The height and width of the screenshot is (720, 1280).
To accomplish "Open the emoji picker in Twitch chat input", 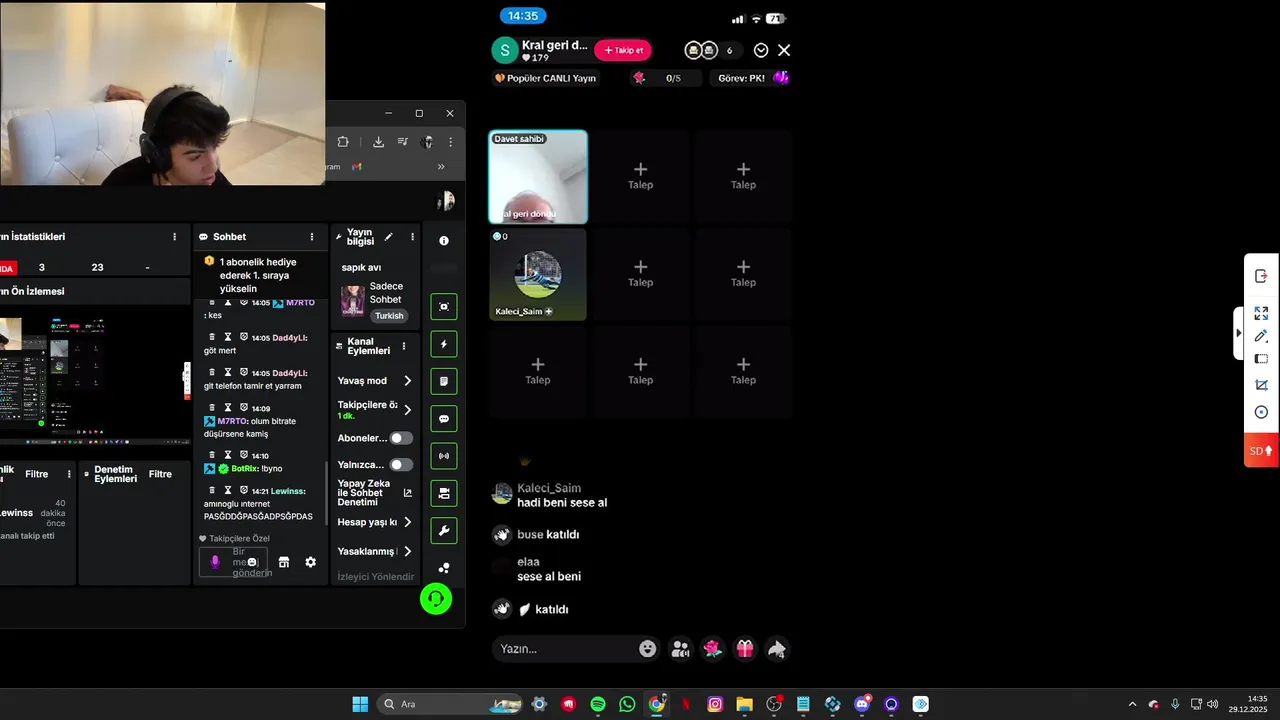I will click(252, 562).
